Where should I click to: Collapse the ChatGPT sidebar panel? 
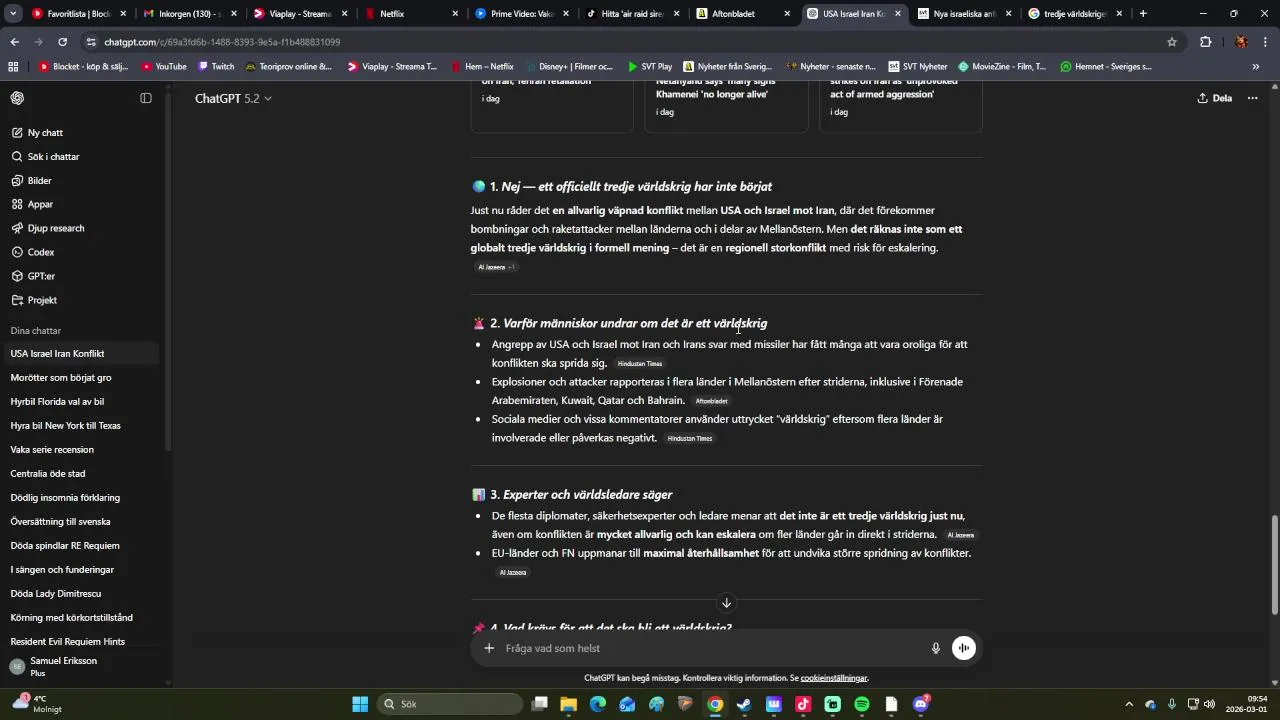tap(146, 98)
